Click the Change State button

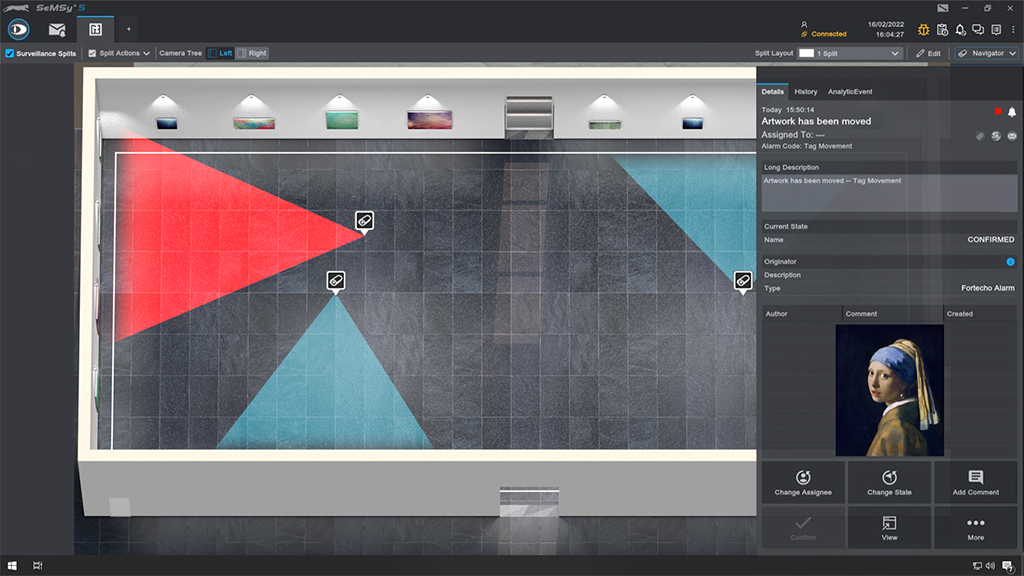coord(889,482)
